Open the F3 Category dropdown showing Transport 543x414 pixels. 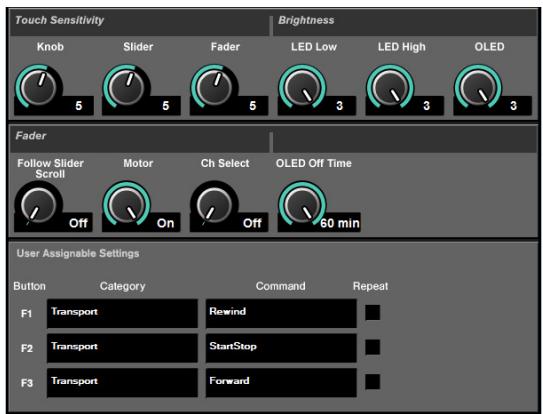coord(122,382)
